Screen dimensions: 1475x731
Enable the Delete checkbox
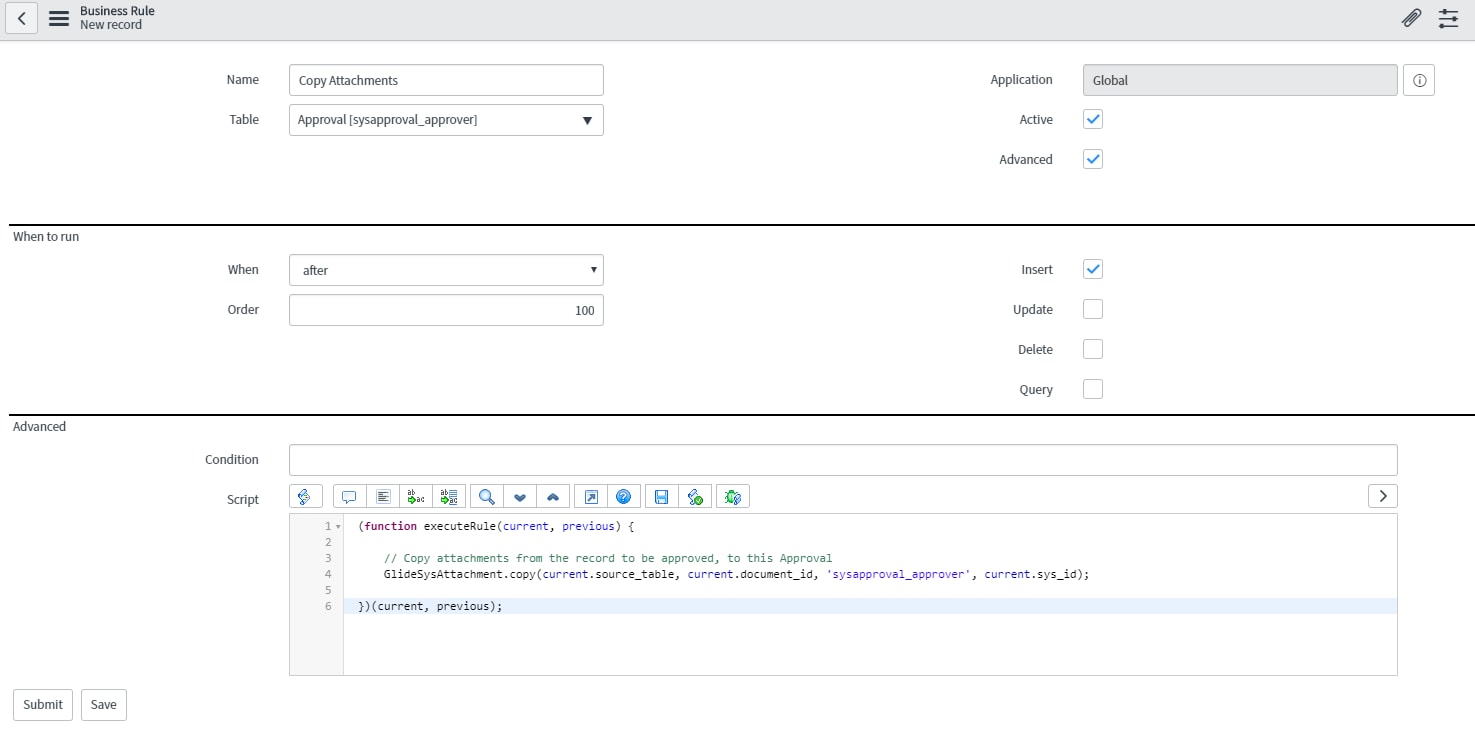1093,349
